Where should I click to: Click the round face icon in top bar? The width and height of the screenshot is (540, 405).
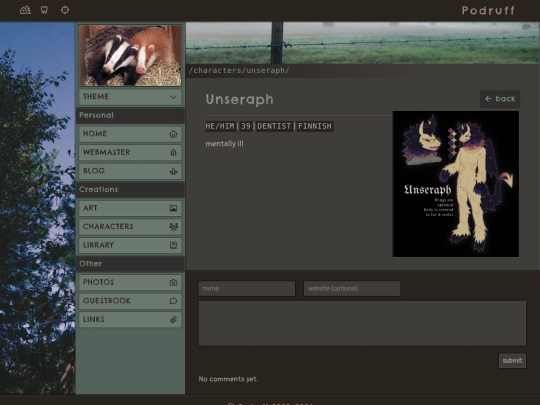pos(65,10)
